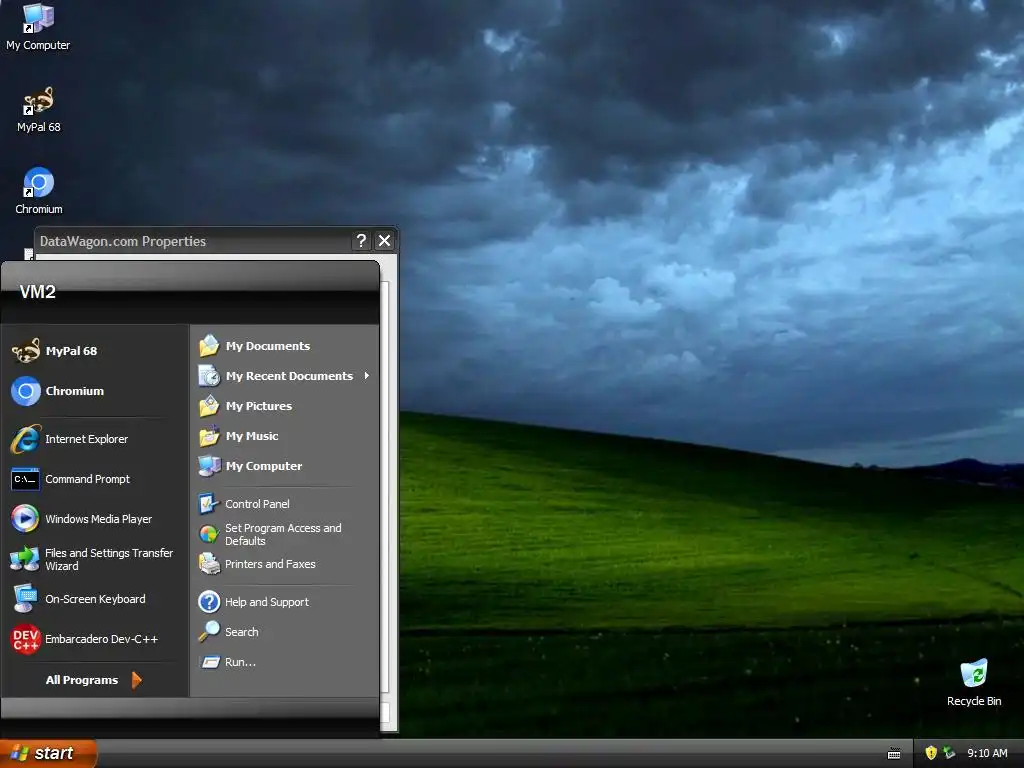Image resolution: width=1024 pixels, height=768 pixels.
Task: Click Windows Media Player icon
Action: 25,519
